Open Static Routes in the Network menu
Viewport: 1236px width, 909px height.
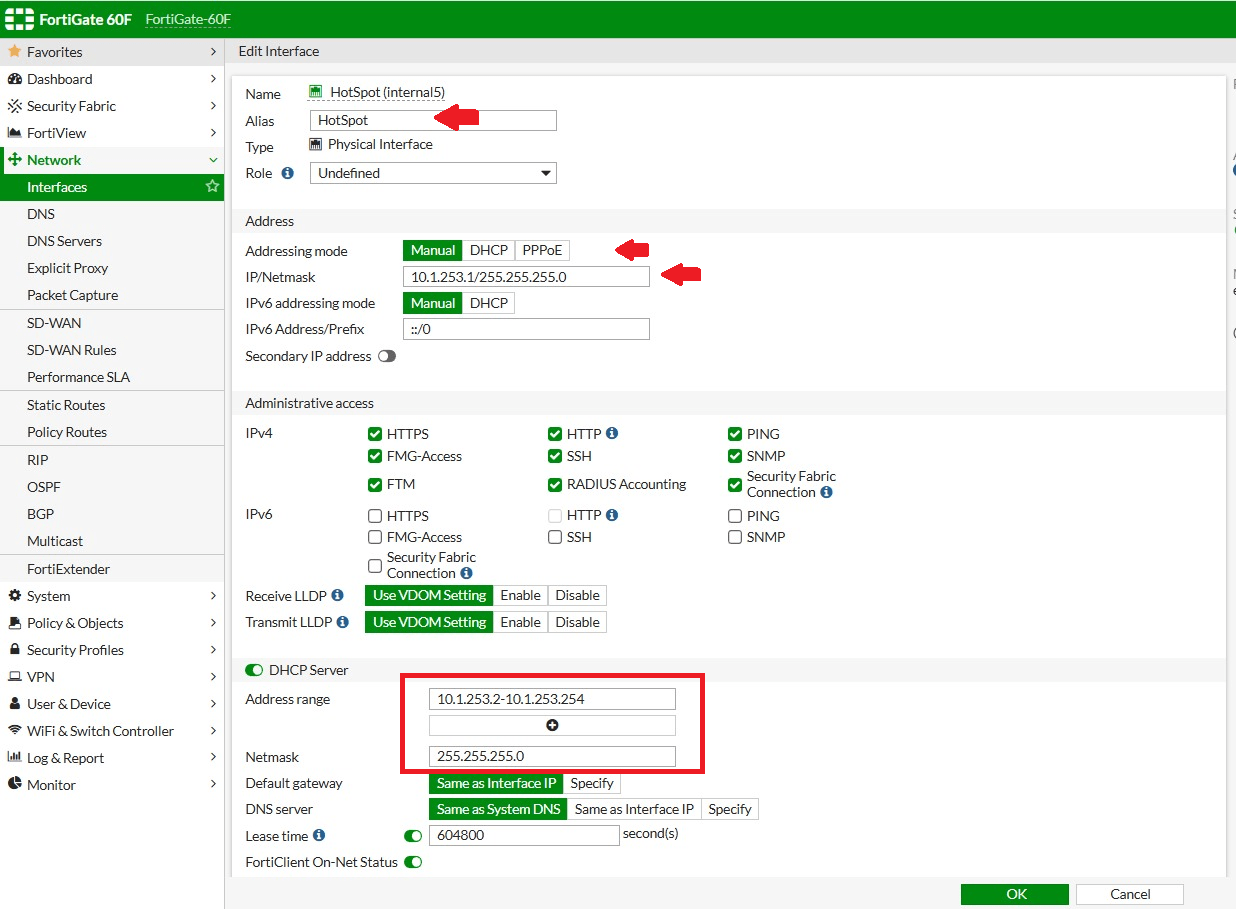tap(66, 405)
